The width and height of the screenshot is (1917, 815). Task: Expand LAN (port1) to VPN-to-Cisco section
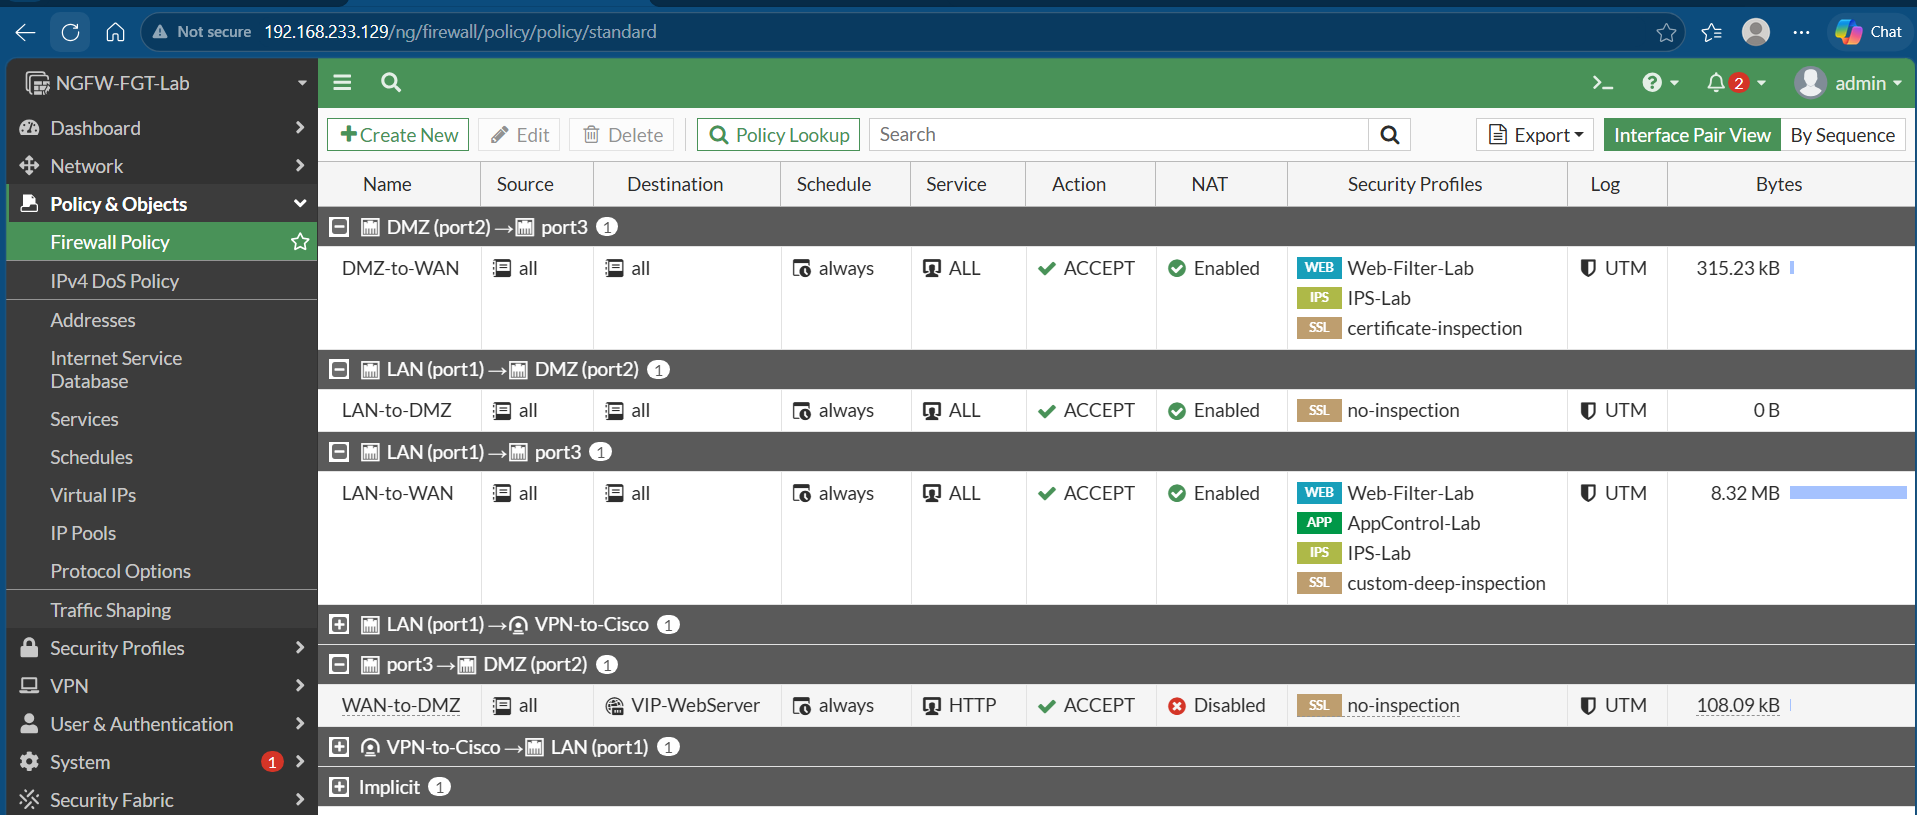click(x=340, y=624)
